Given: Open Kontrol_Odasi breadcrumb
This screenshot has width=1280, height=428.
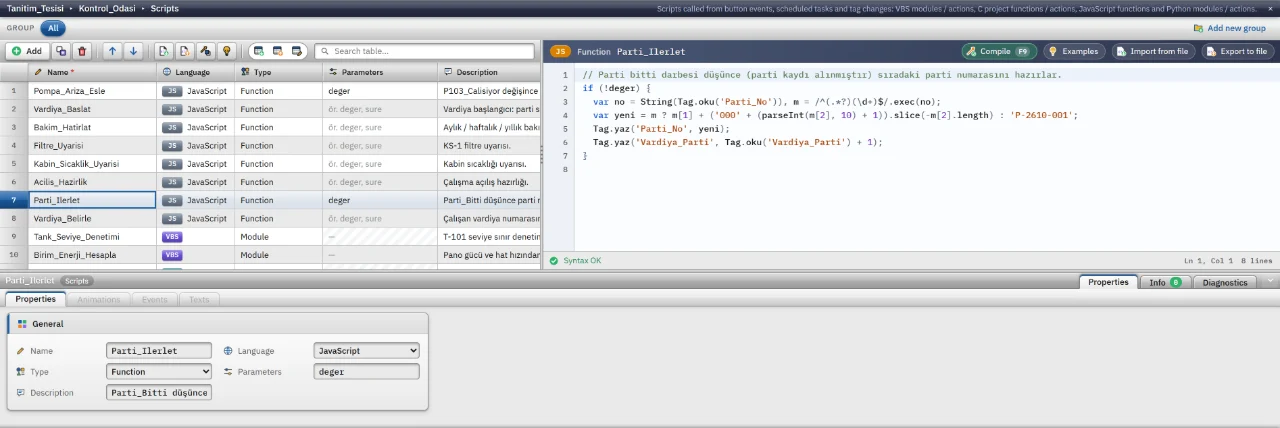Looking at the screenshot, I should coord(107,8).
